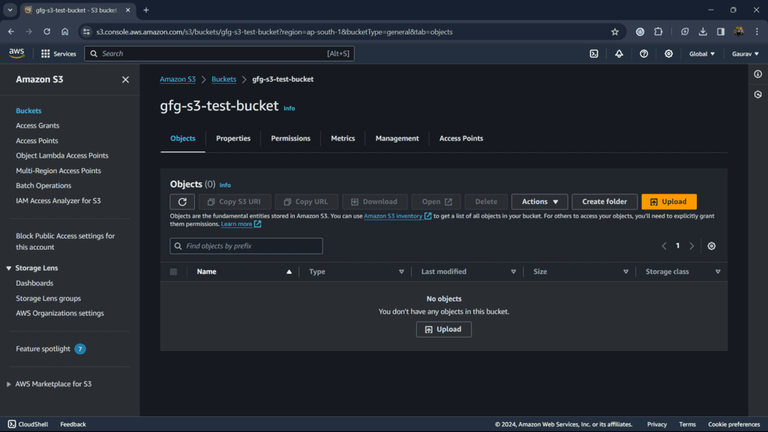Expand AWS Marketplace for S3
This screenshot has width=768, height=432.
coord(9,384)
